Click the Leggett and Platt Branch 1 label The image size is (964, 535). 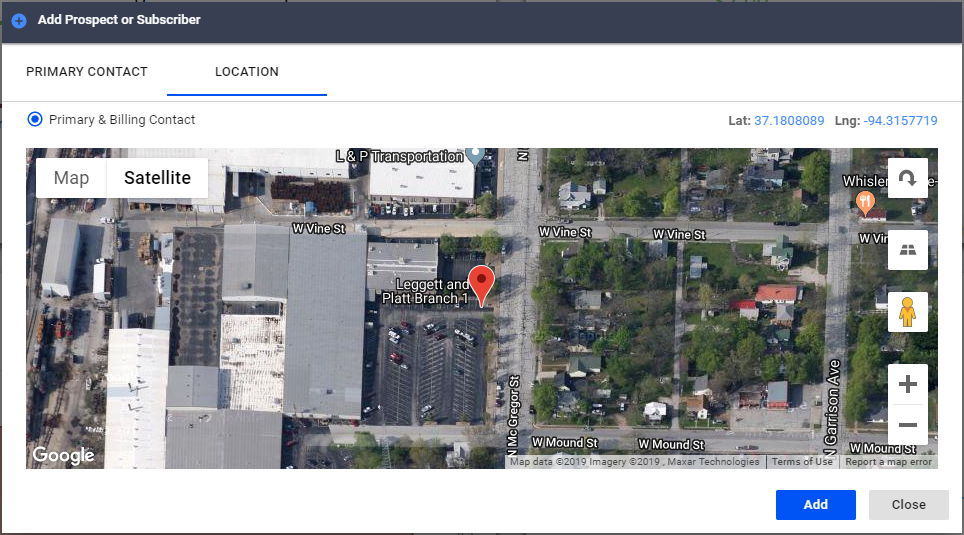pyautogui.click(x=425, y=291)
